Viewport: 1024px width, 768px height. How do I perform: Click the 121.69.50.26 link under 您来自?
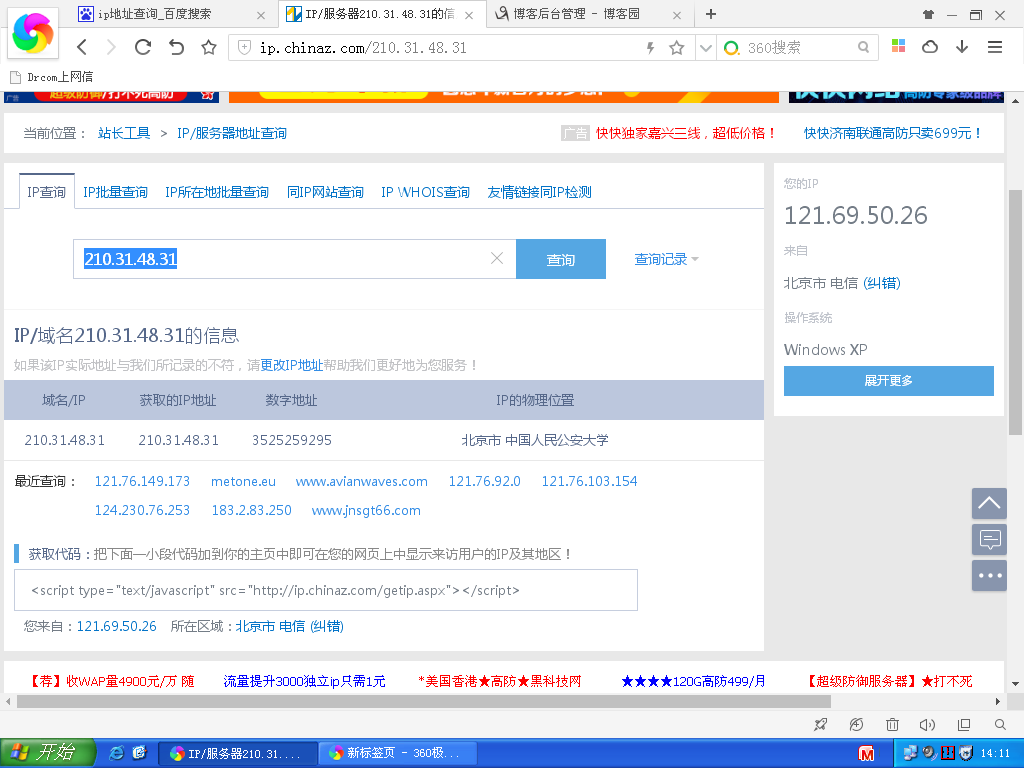coord(117,626)
